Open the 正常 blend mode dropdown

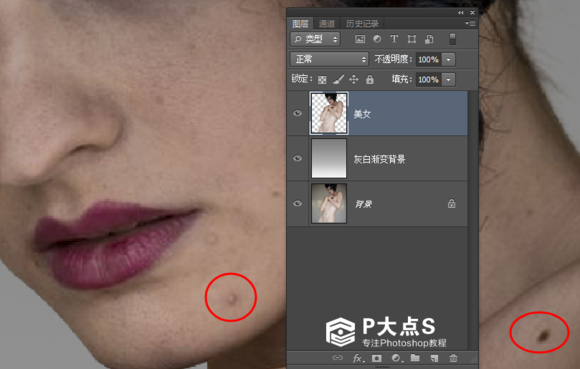(329, 59)
